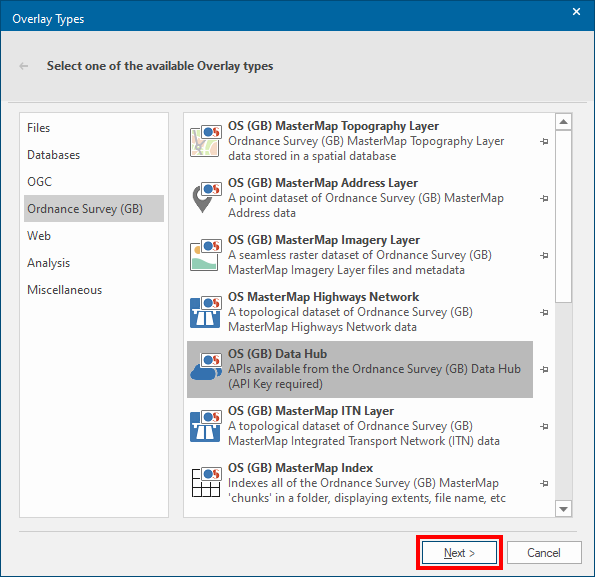
Task: Open the Analysis category
Action: pos(94,263)
